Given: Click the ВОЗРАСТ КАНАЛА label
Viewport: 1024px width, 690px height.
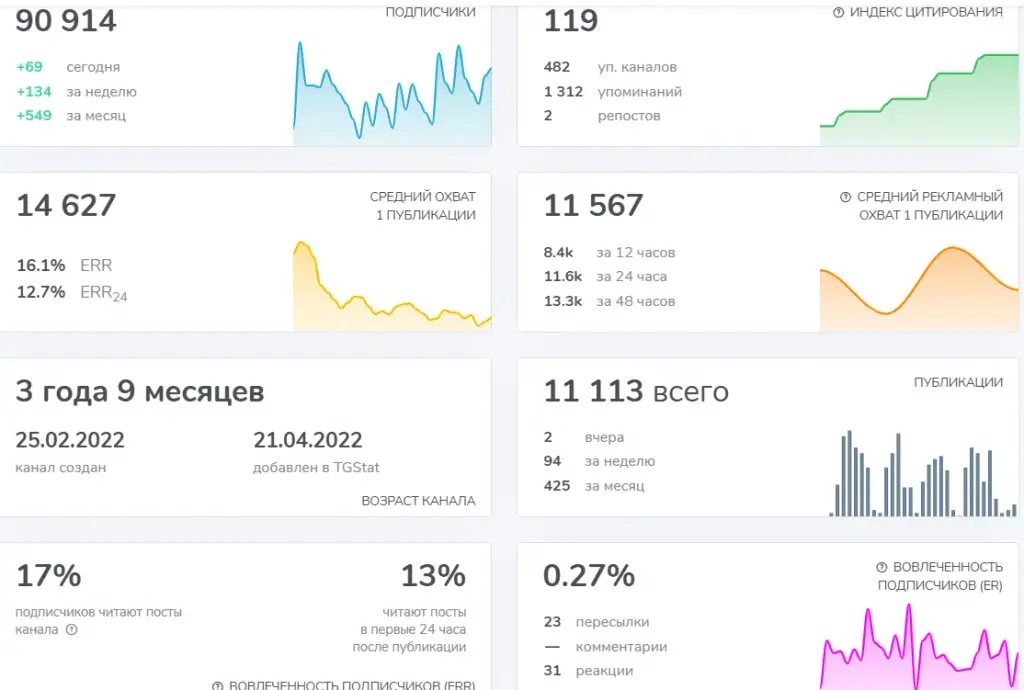Looking at the screenshot, I should point(419,501).
